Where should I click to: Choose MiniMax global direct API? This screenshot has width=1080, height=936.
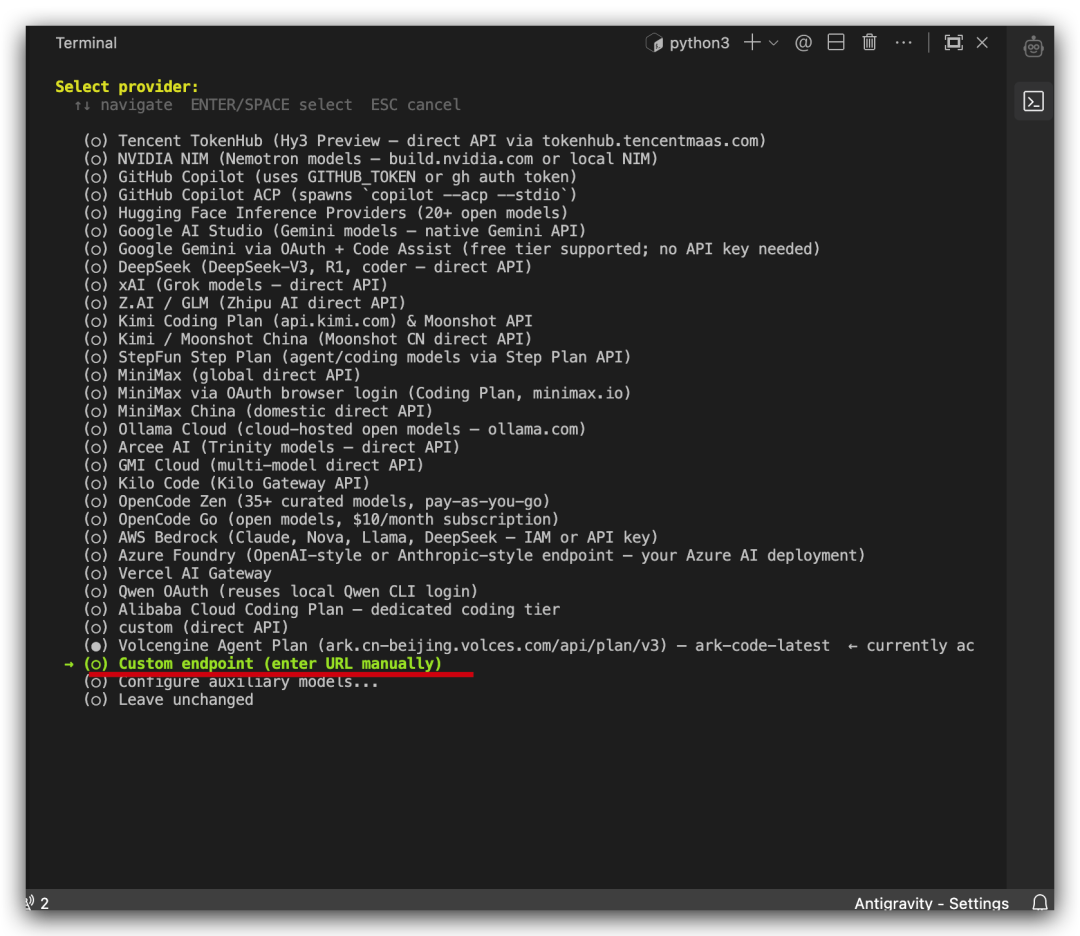(x=222, y=375)
